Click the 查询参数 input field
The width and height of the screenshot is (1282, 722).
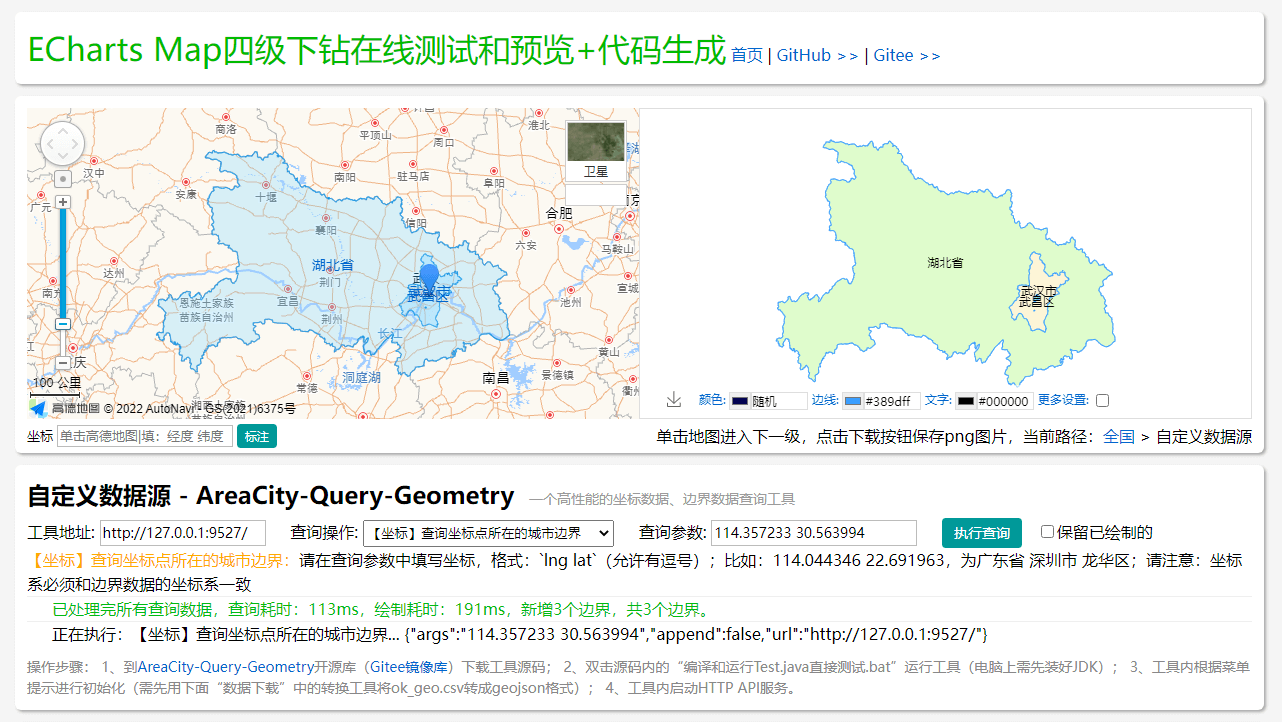(x=814, y=533)
